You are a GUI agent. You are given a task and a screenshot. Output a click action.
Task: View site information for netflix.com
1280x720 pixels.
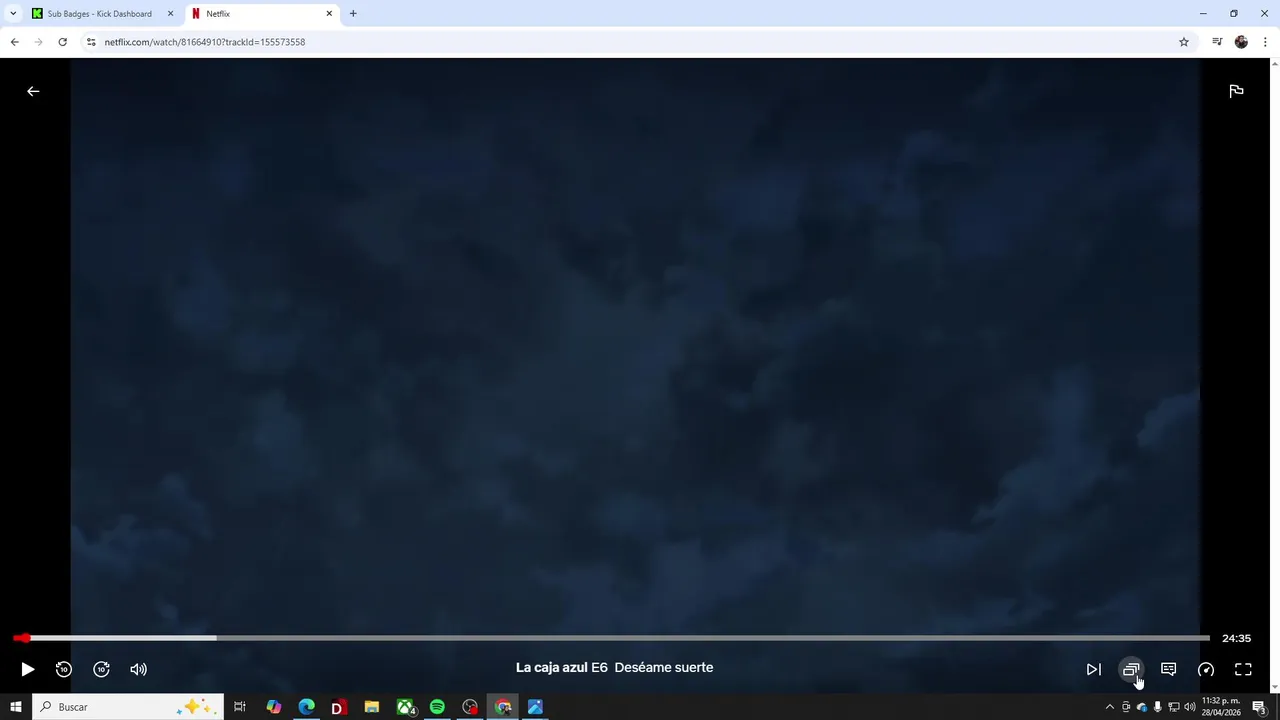coord(91,42)
